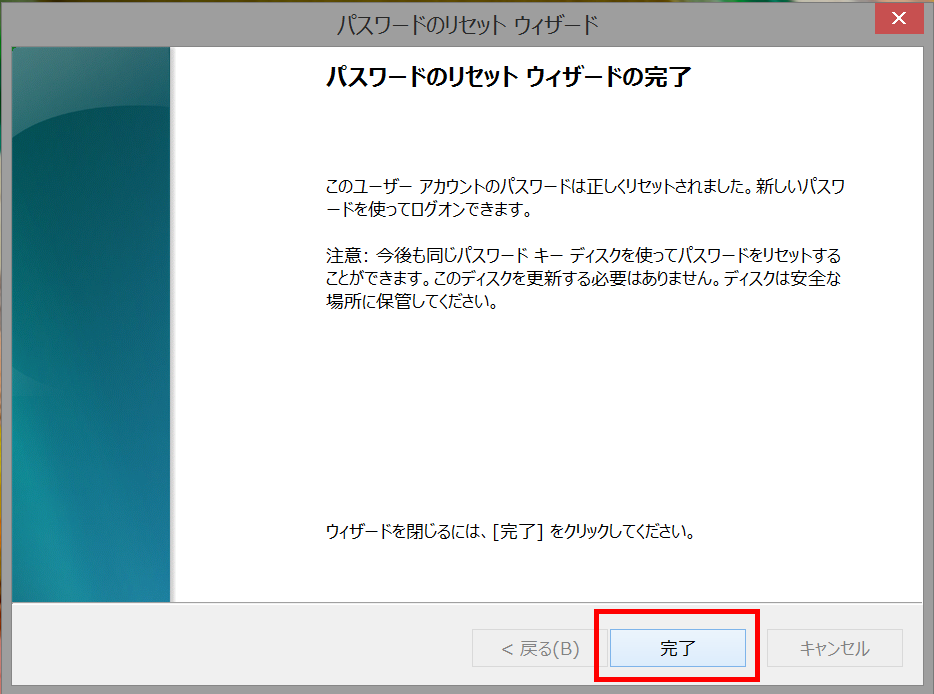
Task: Click the text ウィザードを閉じるには、[完了] をクリックしてください。
Action: [510, 531]
